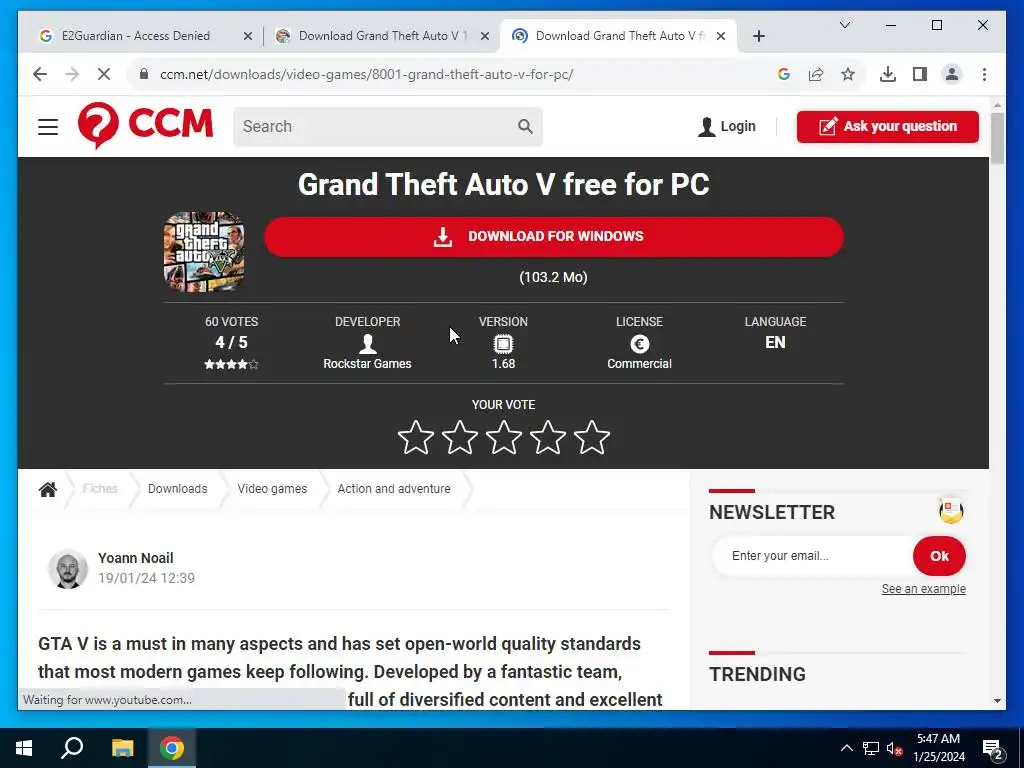Click the muted volume tray icon
This screenshot has width=1024, height=768.
coord(894,748)
